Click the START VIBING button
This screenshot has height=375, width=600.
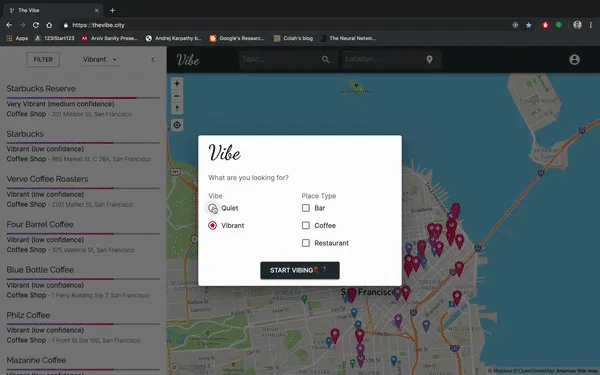tap(300, 270)
